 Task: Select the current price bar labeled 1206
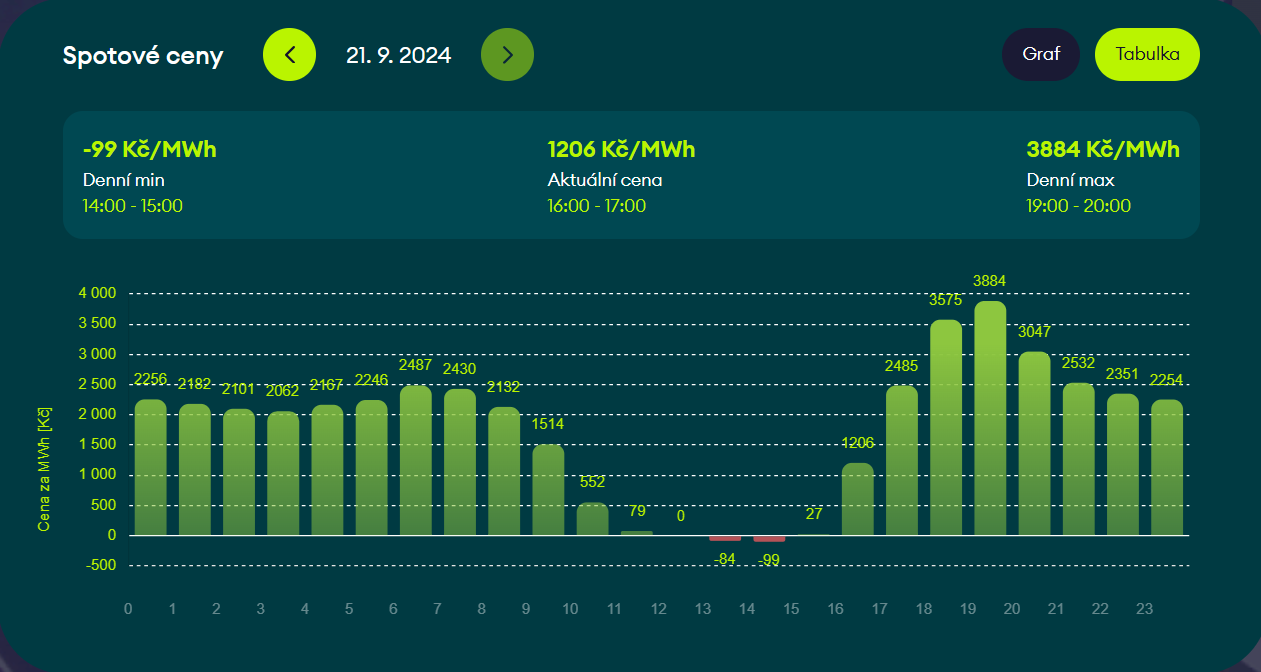[x=858, y=499]
